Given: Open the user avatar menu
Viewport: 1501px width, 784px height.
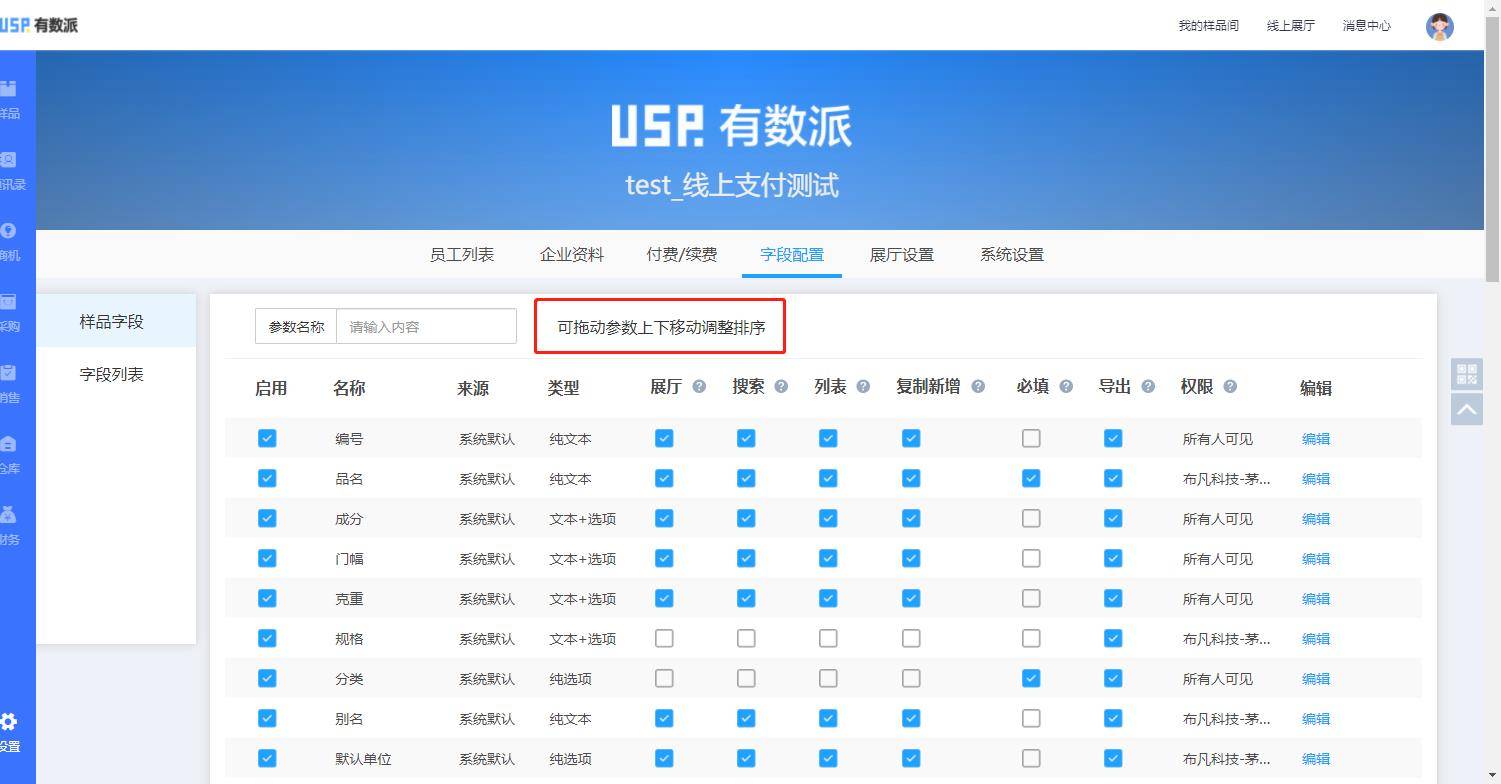Looking at the screenshot, I should [x=1439, y=26].
